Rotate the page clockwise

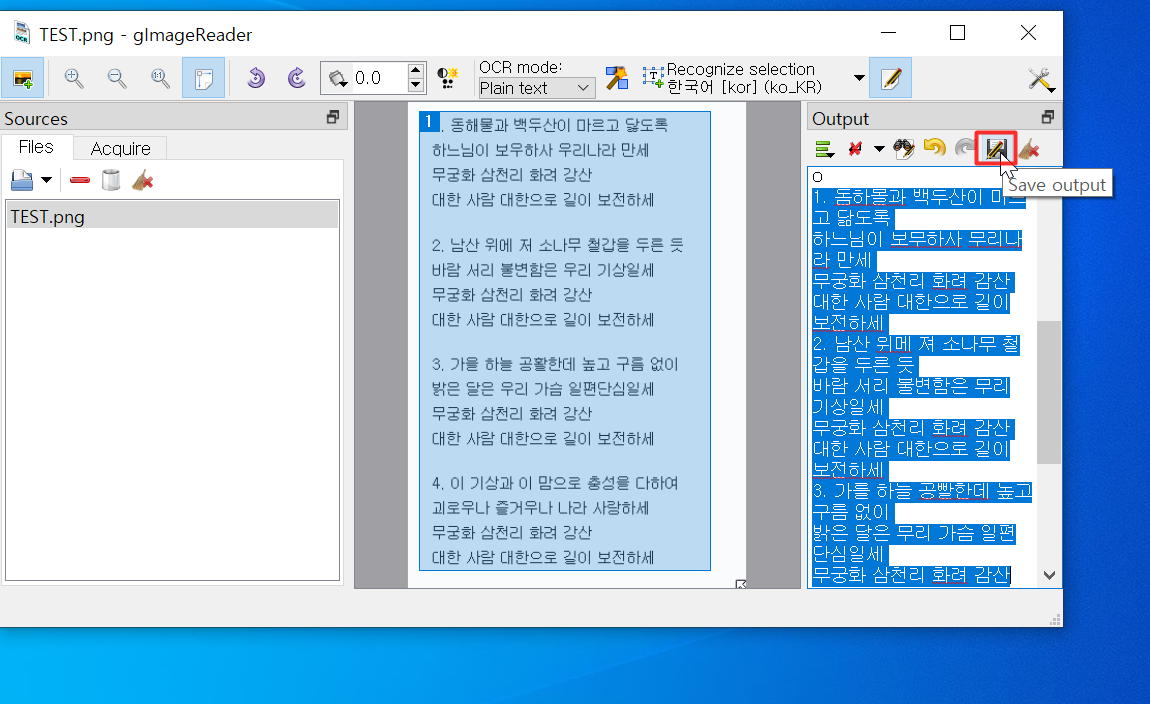click(296, 78)
